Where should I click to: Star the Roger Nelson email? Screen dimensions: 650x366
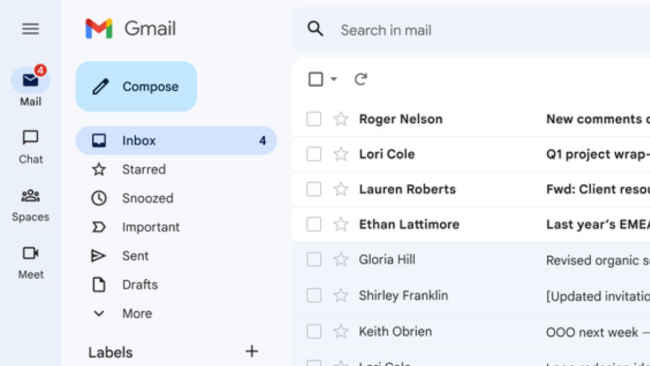(x=340, y=119)
